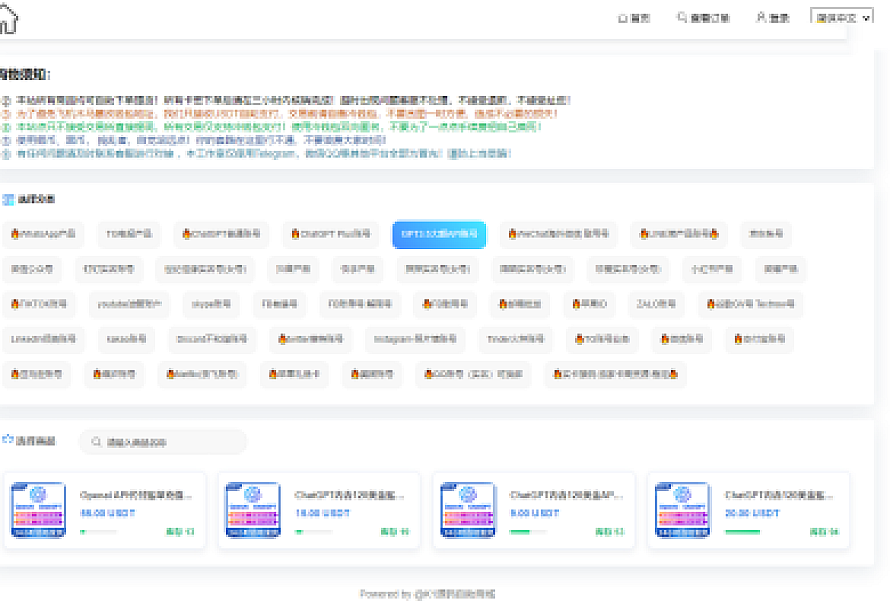The height and width of the screenshot is (610, 890).
Task: Click the home icon in top navigation
Action: click(x=623, y=18)
